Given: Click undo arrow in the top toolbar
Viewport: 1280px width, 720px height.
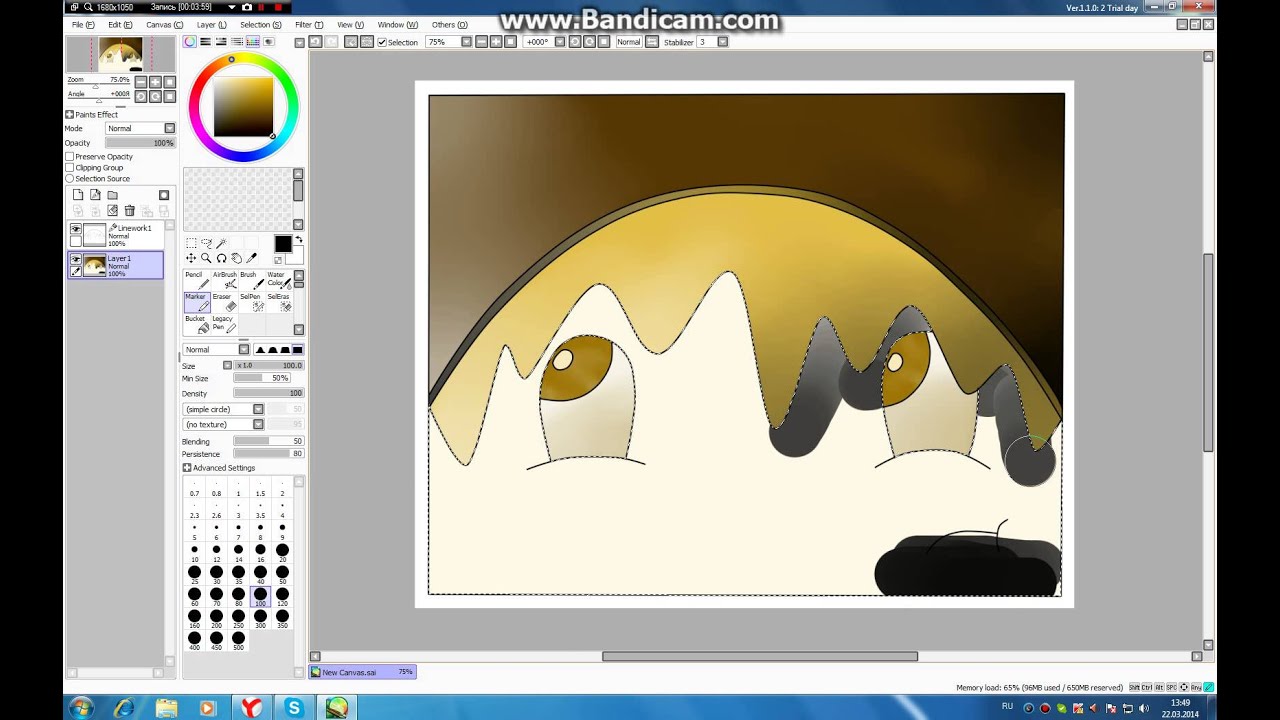Looking at the screenshot, I should click(315, 42).
